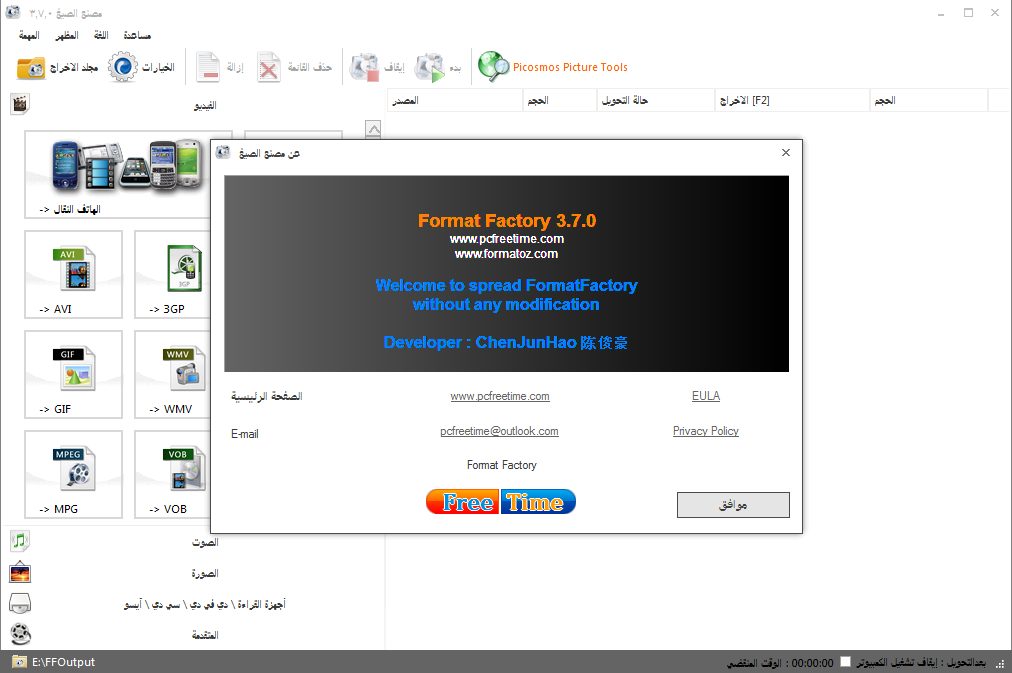Open the first menu bar item (Task)
Screen dimensions: 1012x673
pyautogui.click(x=29, y=35)
